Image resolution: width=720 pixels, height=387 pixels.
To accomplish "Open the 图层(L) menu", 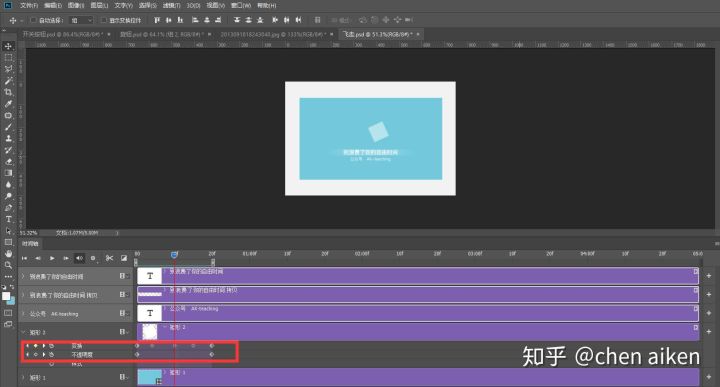I will coord(99,6).
